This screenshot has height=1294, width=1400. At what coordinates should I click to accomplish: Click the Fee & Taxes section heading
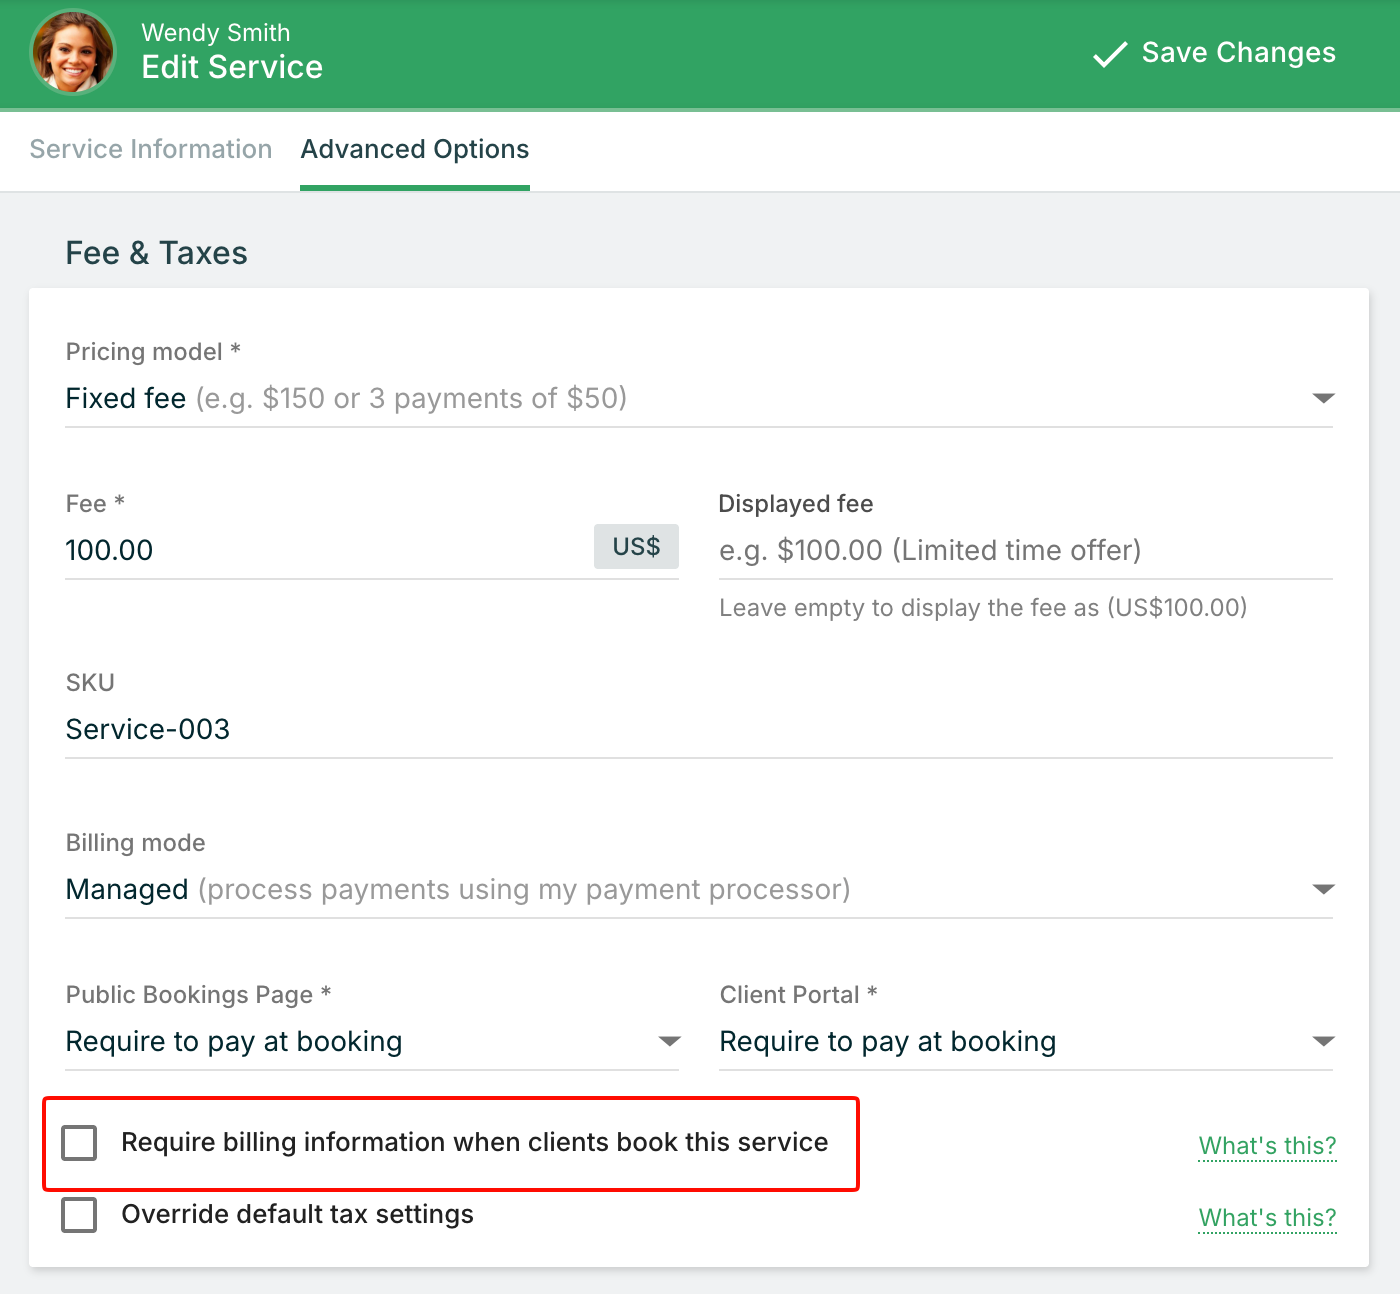tap(157, 253)
